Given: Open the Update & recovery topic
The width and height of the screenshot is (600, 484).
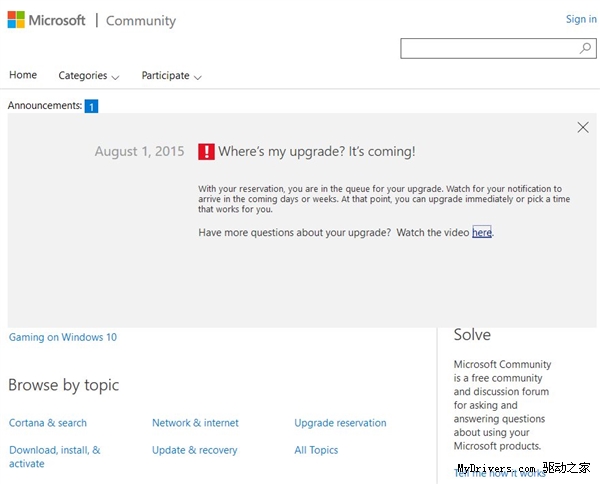Looking at the screenshot, I should (194, 450).
